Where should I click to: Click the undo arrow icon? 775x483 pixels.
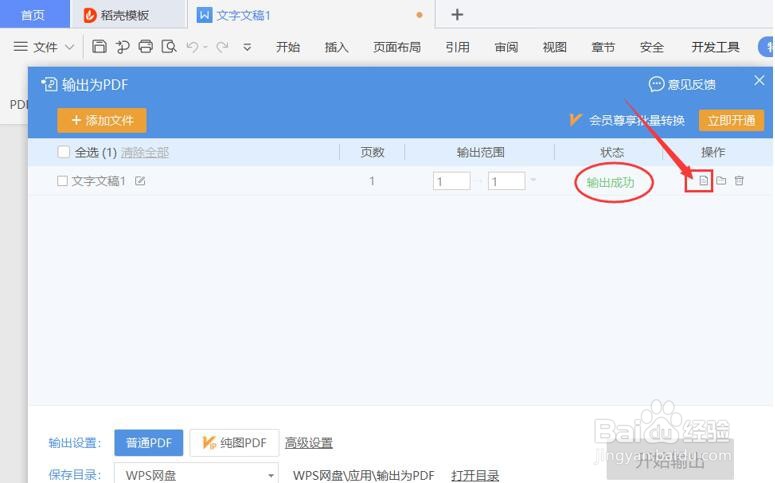click(192, 47)
